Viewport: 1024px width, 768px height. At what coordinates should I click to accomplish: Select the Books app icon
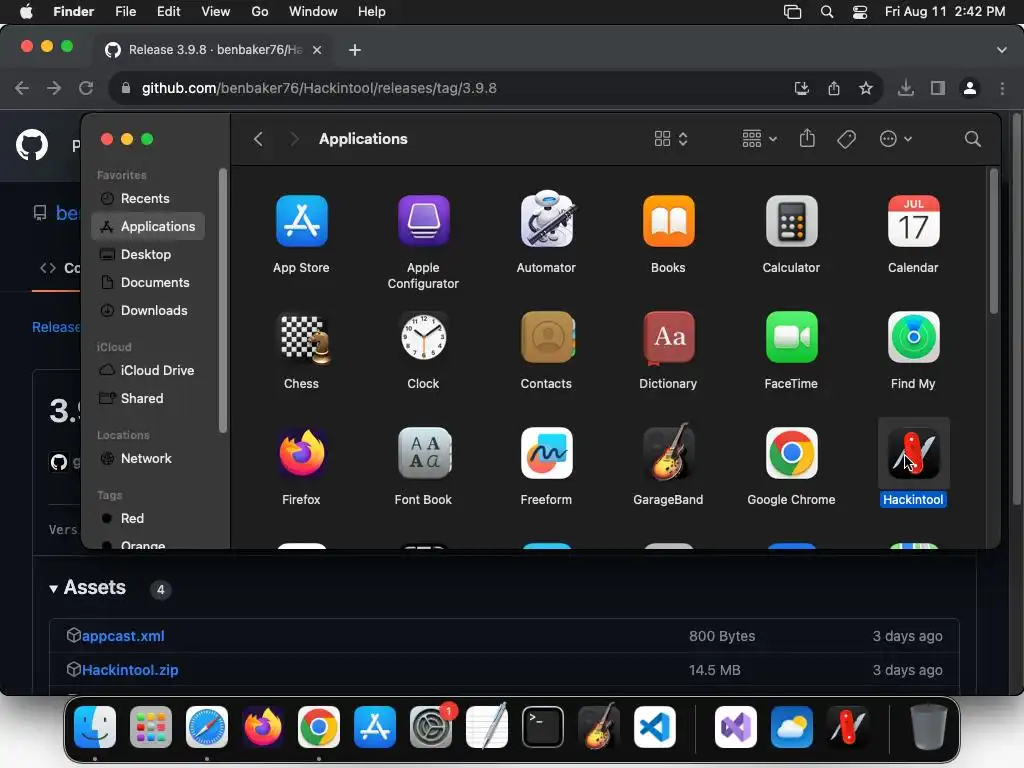[668, 221]
